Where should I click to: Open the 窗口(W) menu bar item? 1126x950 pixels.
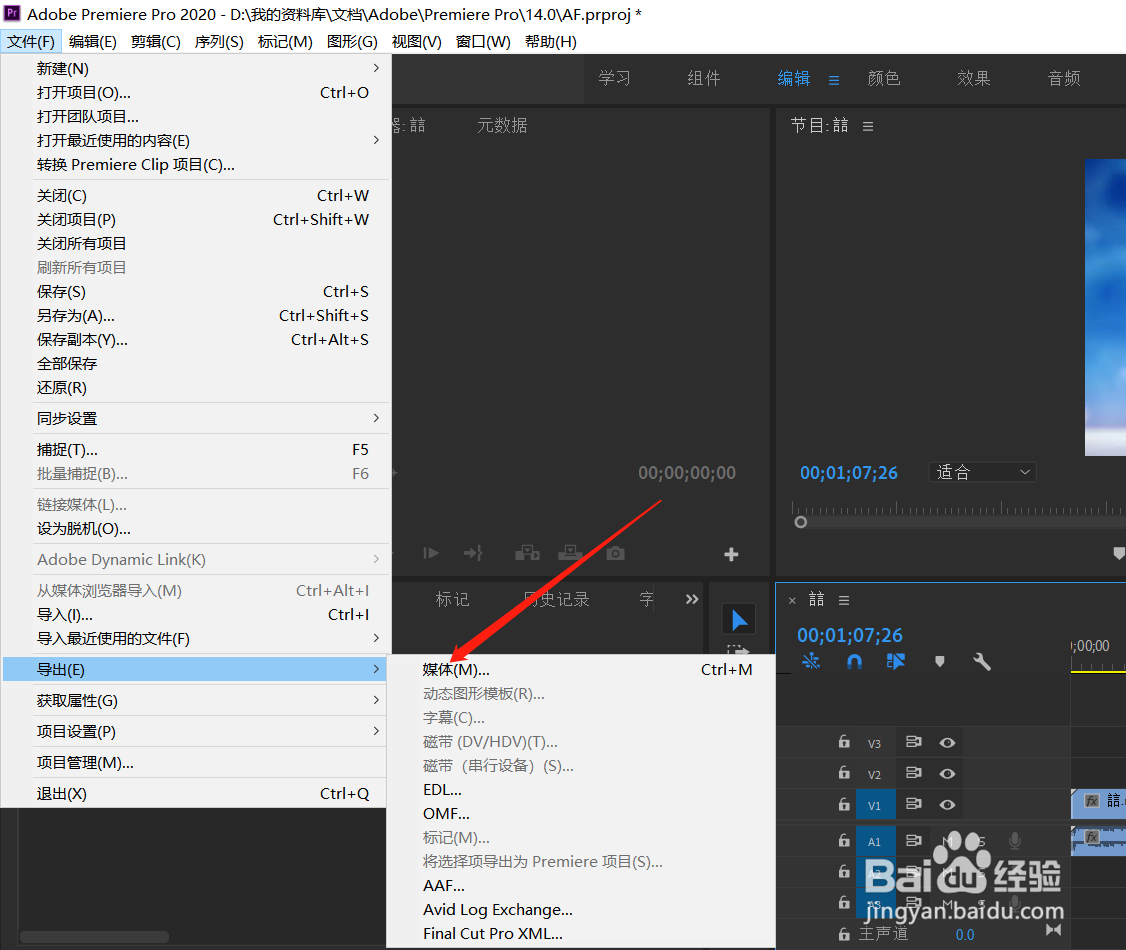coord(483,42)
